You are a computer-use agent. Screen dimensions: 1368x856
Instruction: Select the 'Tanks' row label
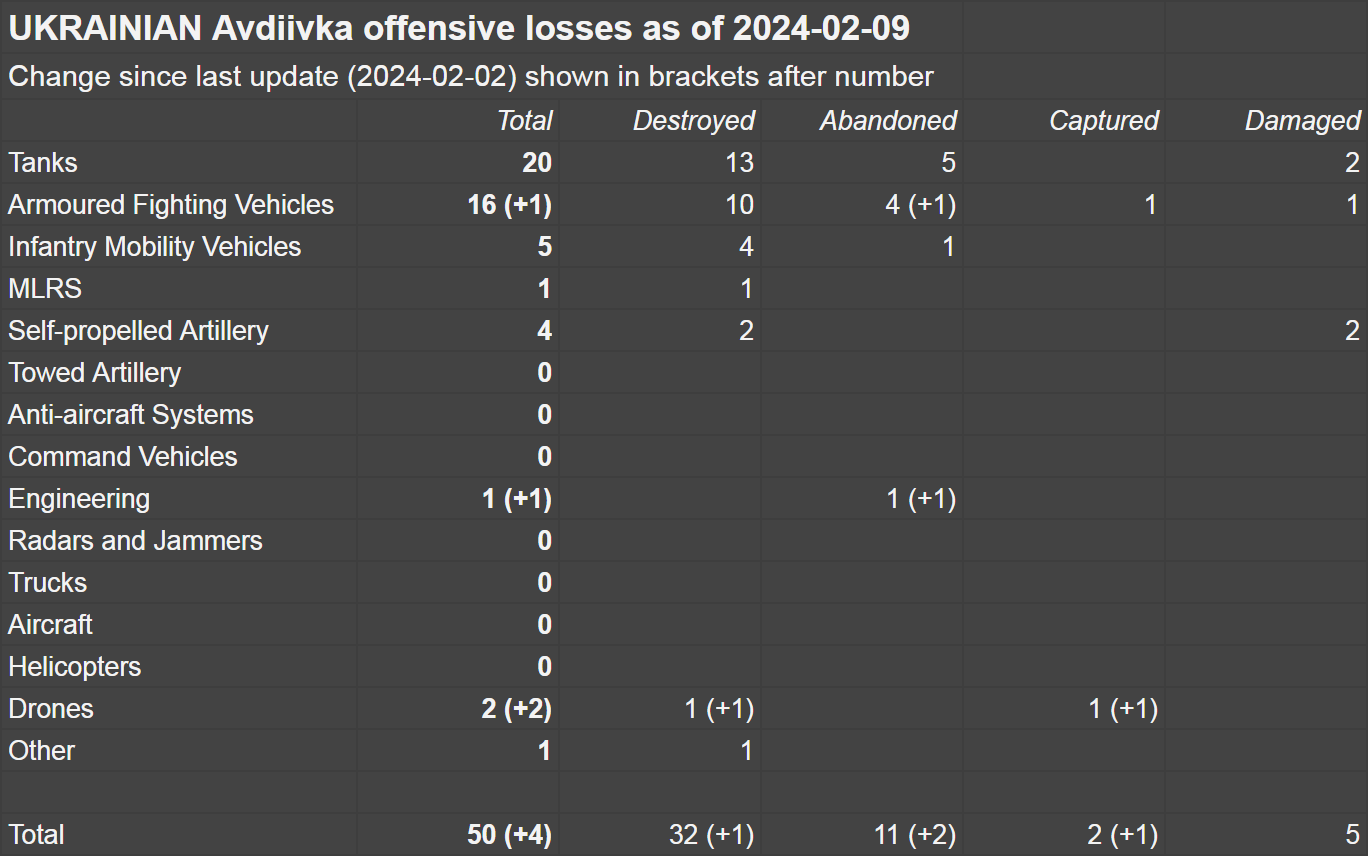43,163
